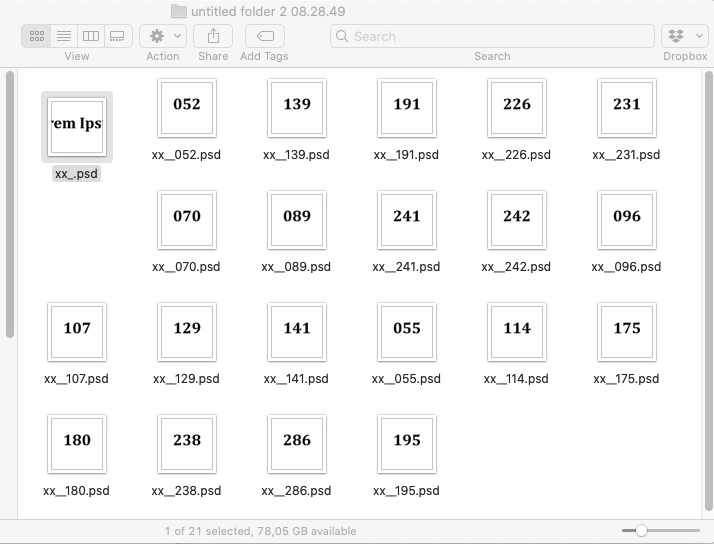Click the xx__055.psd file name

coord(406,379)
